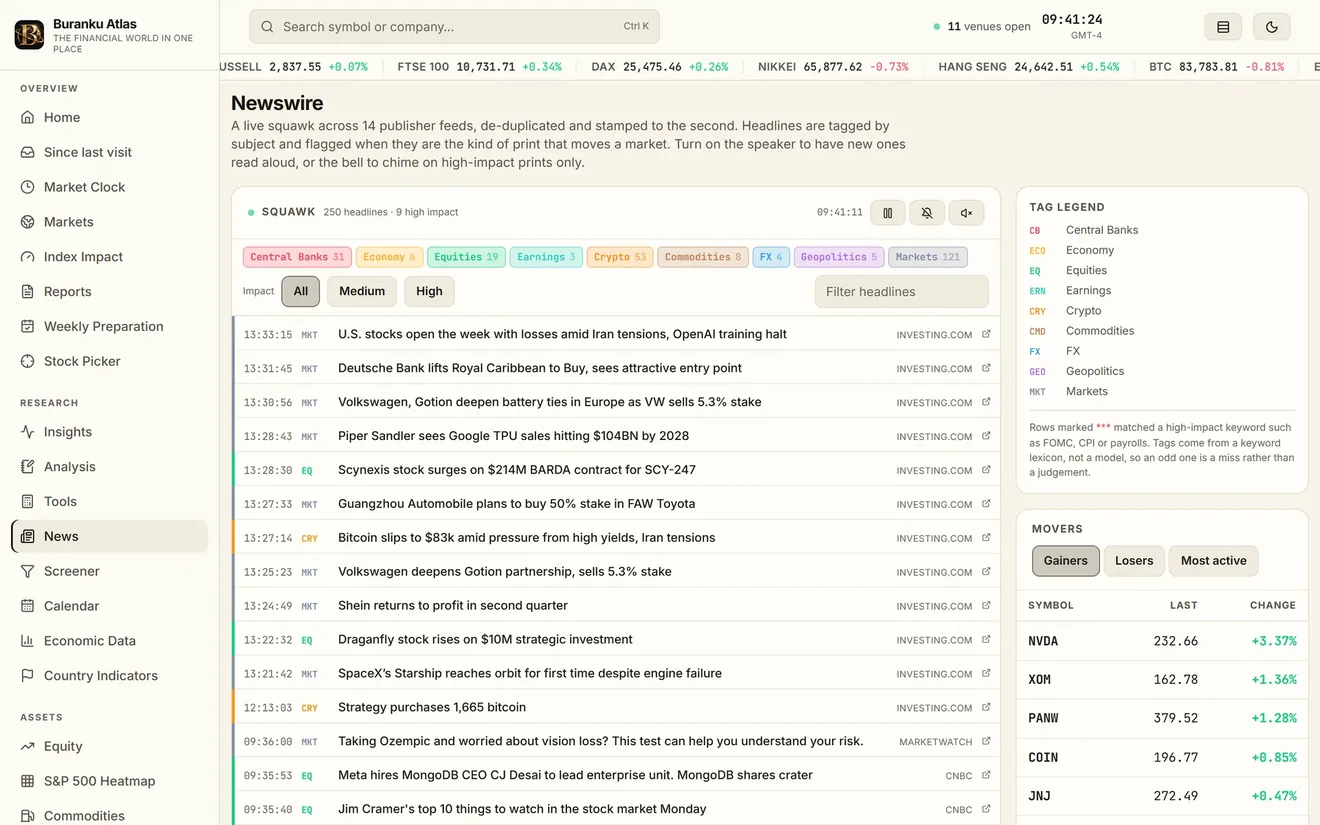Pause the squawk feed
Screen dimensions: 1320x825
coord(887,212)
